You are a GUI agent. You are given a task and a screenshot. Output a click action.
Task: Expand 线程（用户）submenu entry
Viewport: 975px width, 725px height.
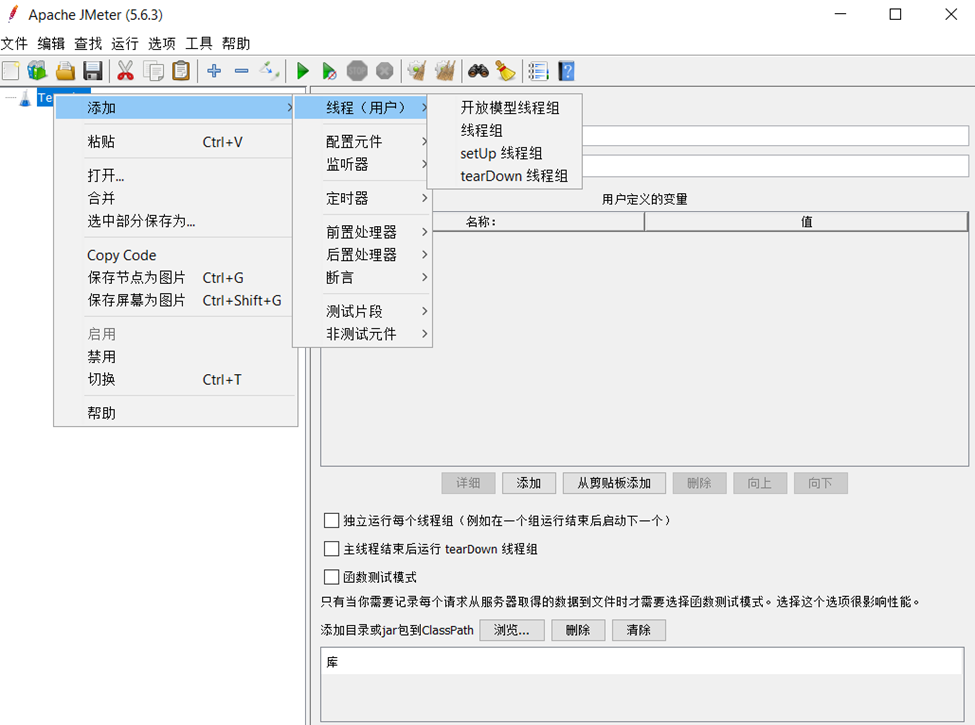coord(362,108)
